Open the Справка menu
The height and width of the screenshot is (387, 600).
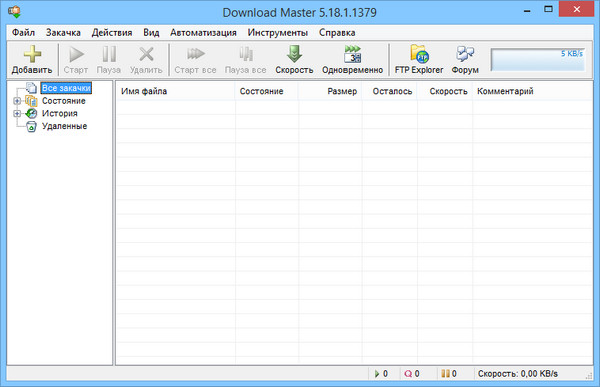click(x=337, y=33)
